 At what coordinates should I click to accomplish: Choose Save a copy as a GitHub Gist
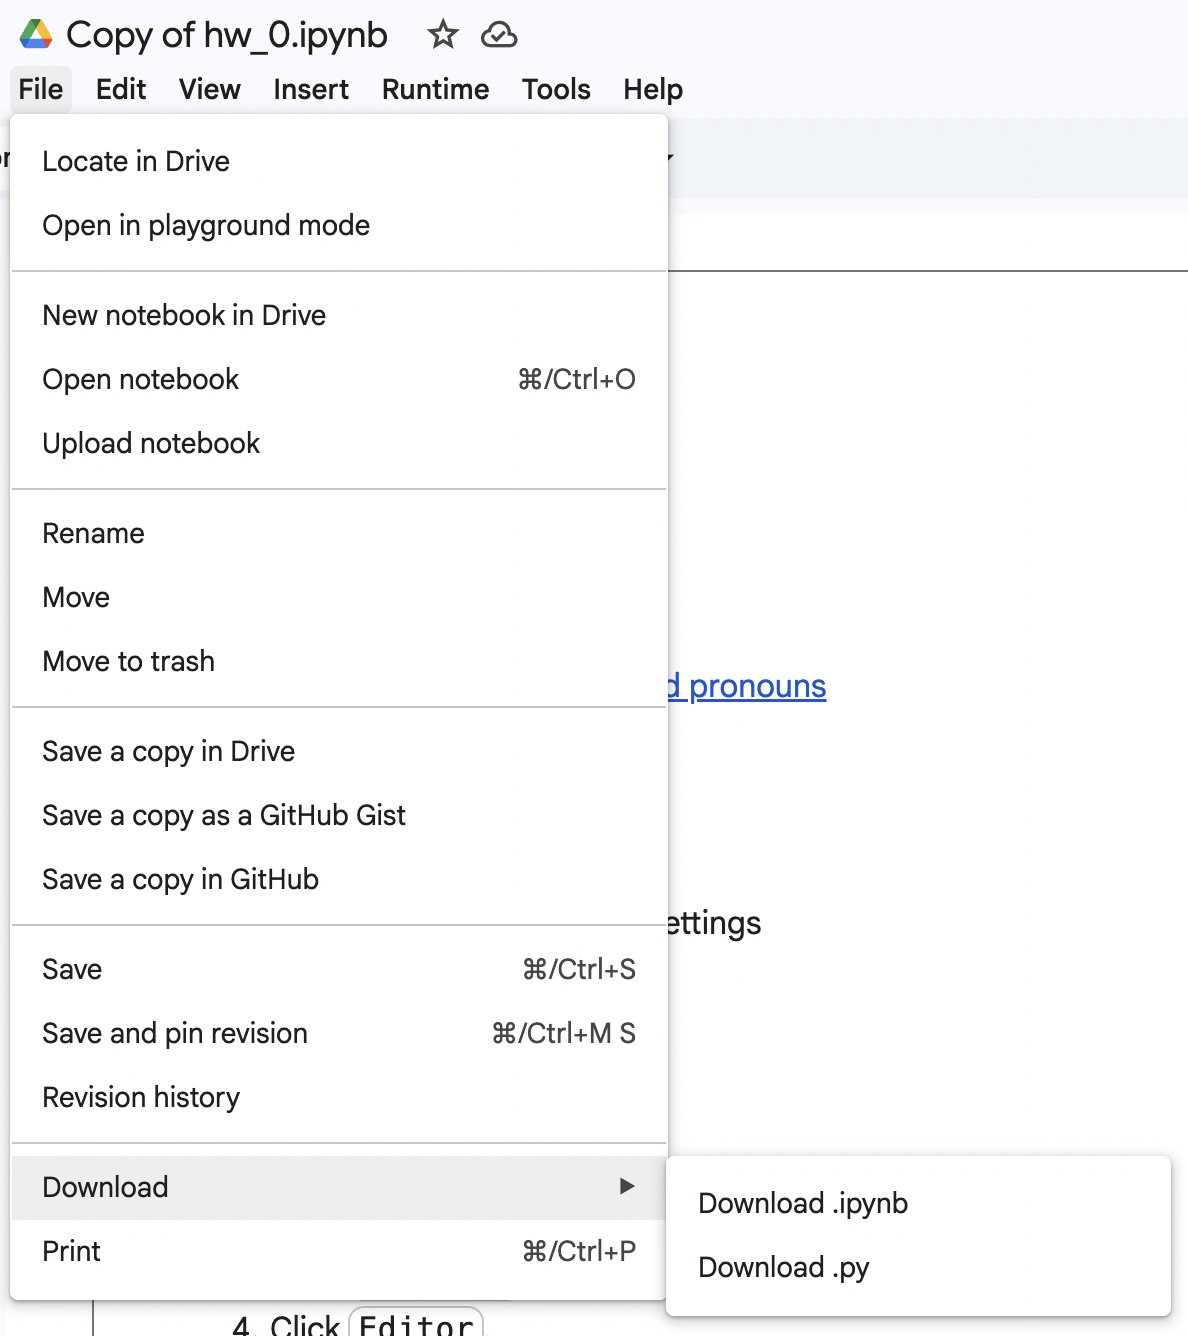[339, 816]
